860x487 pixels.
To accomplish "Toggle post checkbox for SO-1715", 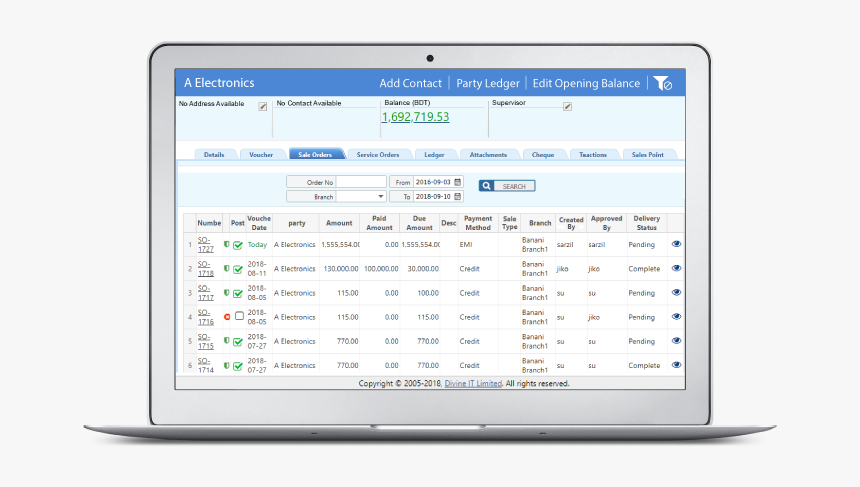I will [x=238, y=341].
